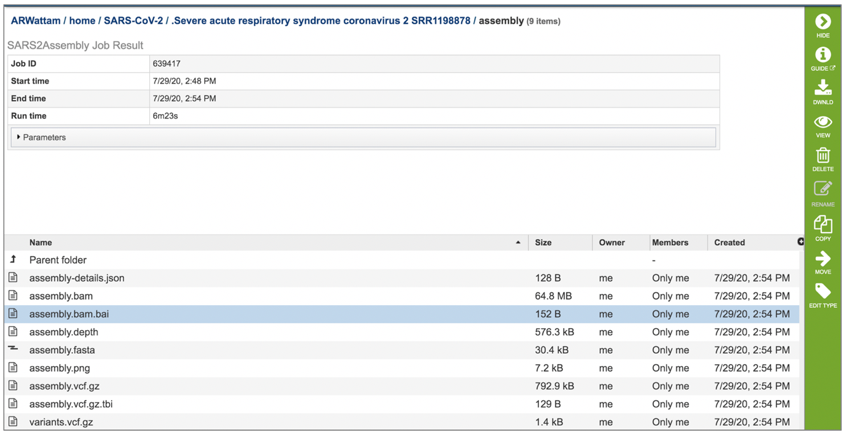The width and height of the screenshot is (845, 433).
Task: Open the Parent folder row
Action: pyautogui.click(x=401, y=260)
